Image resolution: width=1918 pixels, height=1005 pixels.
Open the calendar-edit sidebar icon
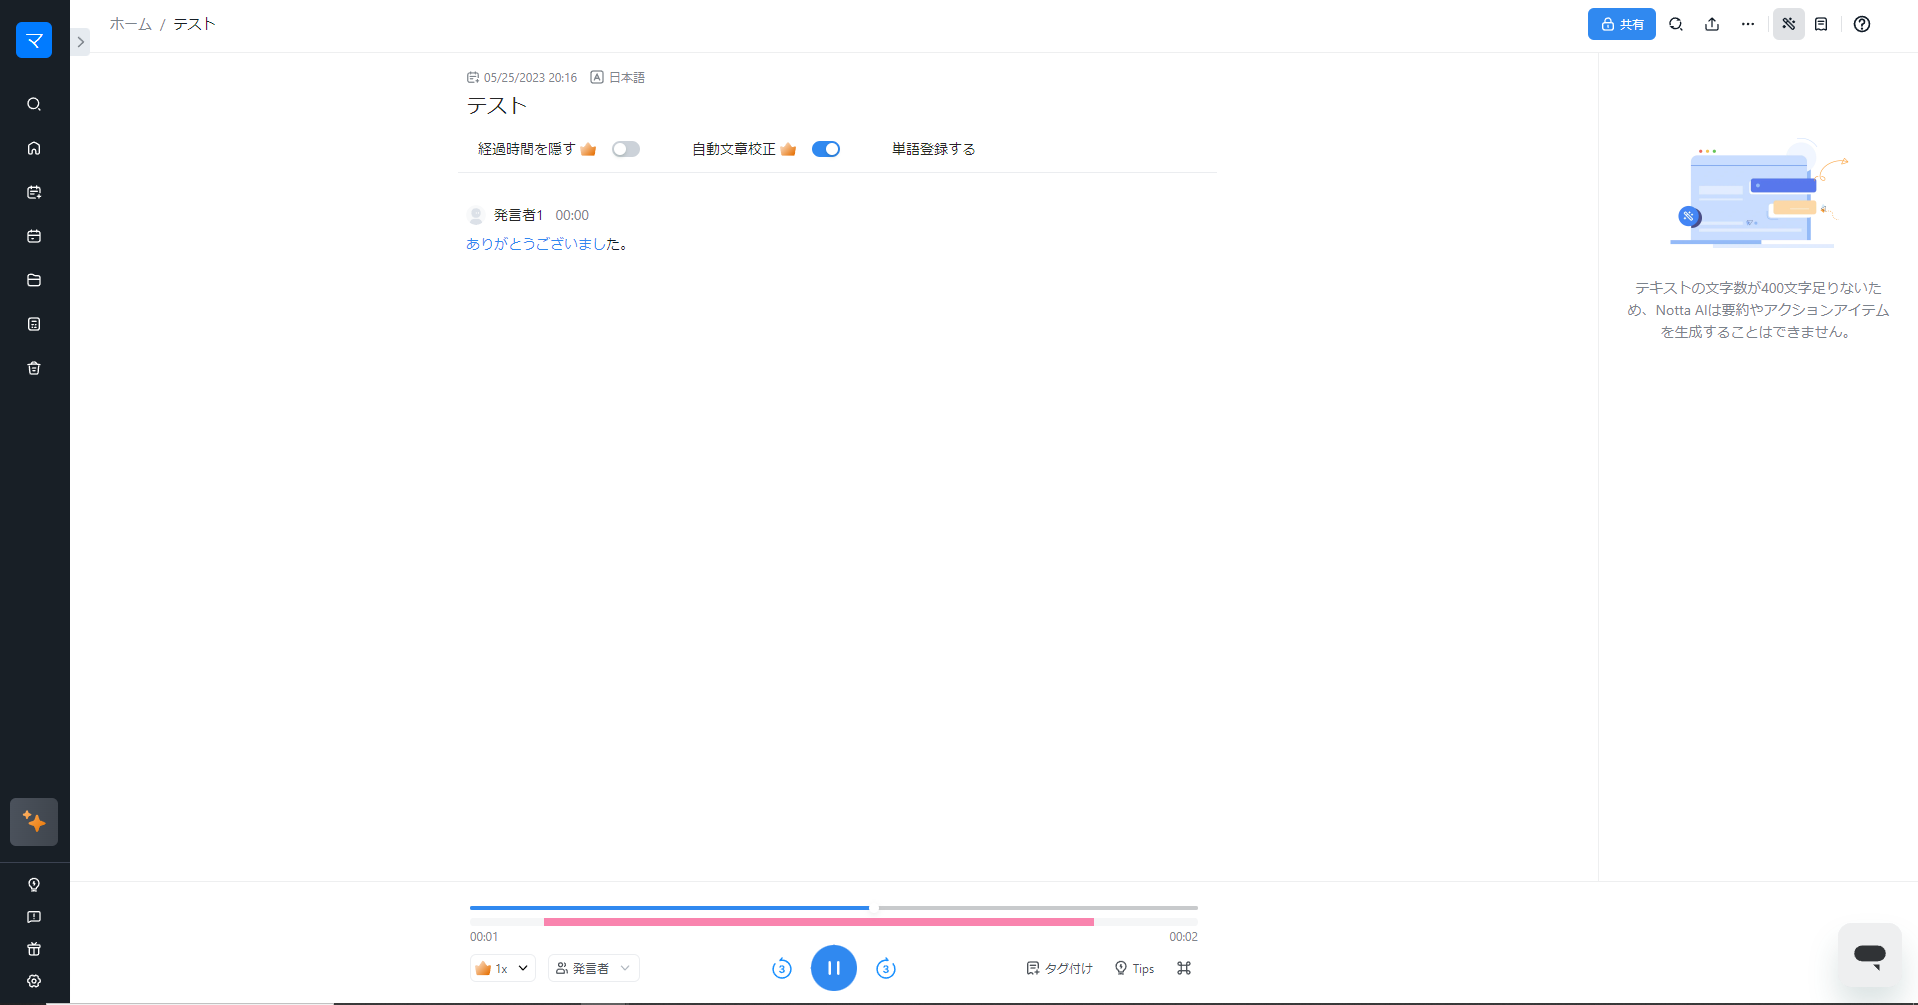pos(34,192)
